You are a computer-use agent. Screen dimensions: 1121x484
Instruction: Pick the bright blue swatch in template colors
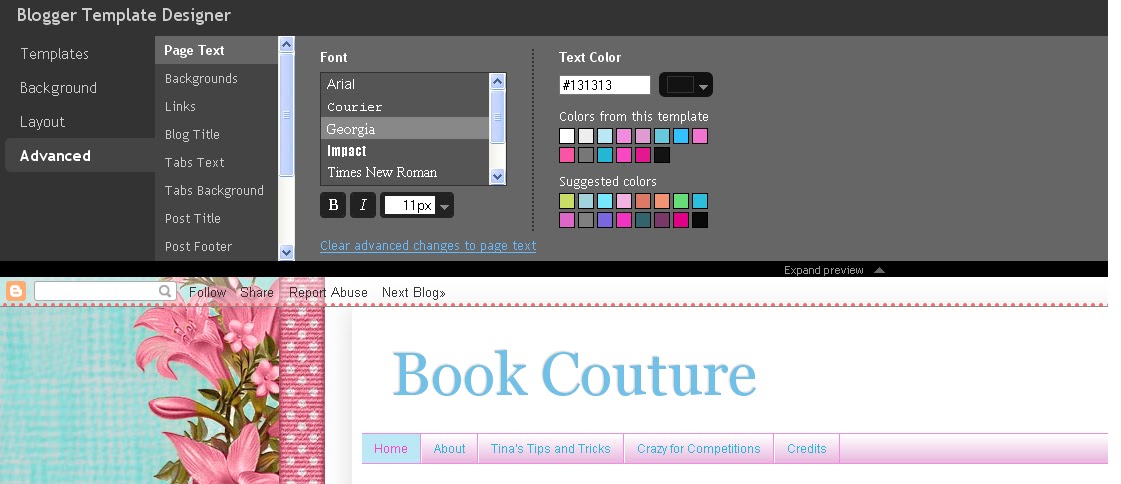tap(681, 136)
